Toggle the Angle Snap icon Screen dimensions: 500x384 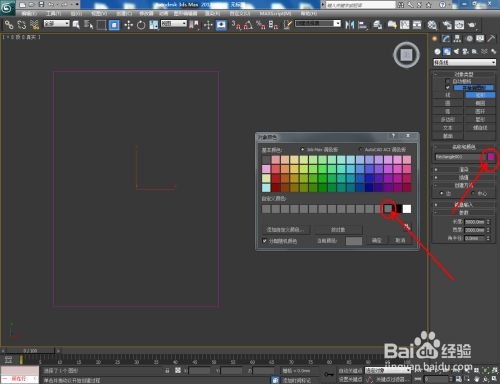click(248, 25)
